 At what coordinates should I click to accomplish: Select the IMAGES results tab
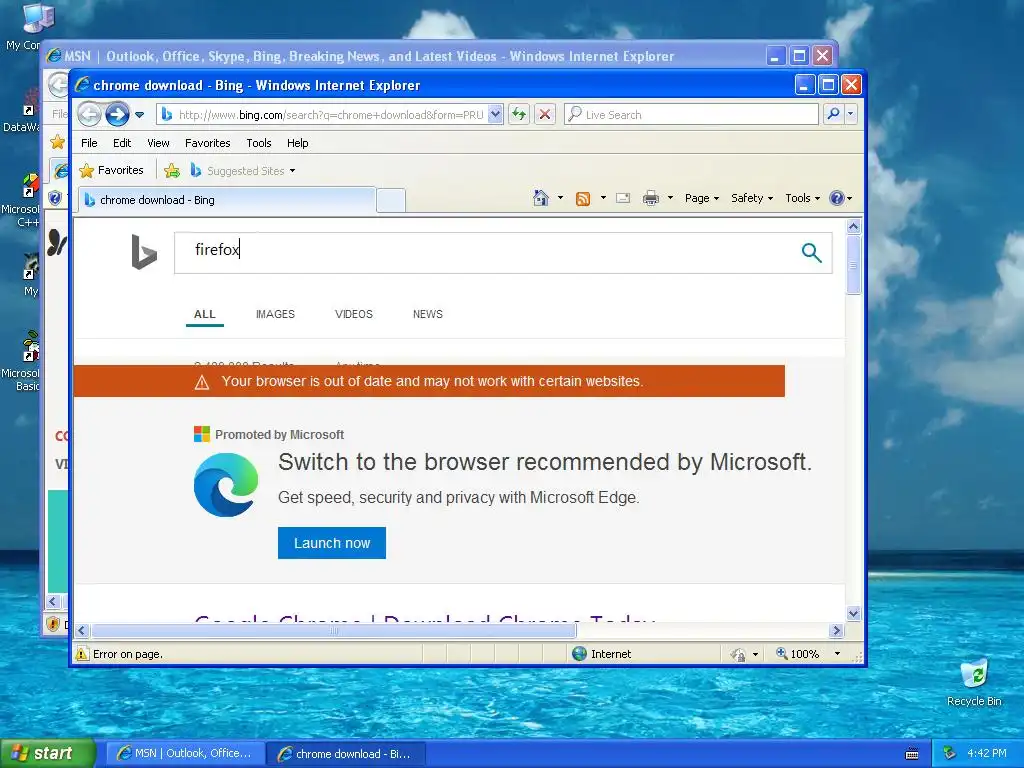coord(275,314)
